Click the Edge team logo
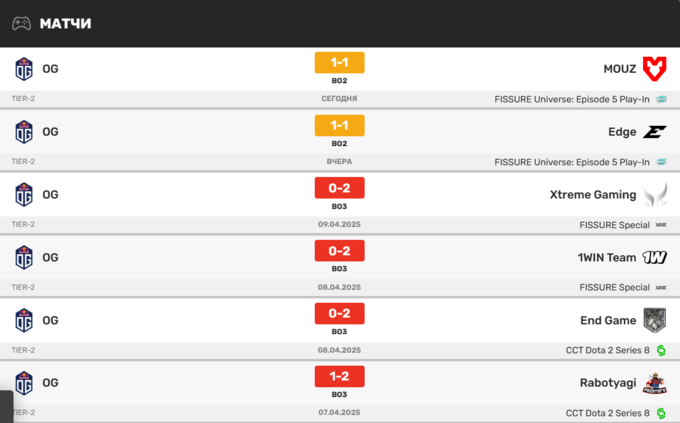The image size is (680, 423). [654, 132]
